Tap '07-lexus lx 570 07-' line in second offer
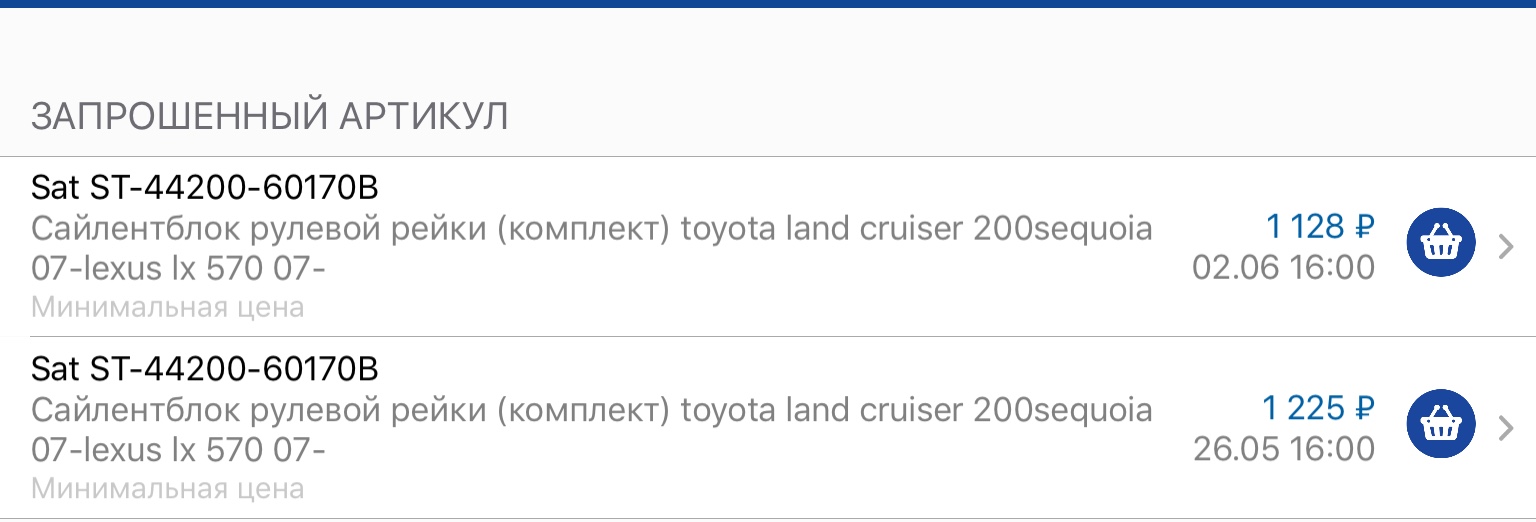Image resolution: width=1536 pixels, height=522 pixels. [x=178, y=451]
